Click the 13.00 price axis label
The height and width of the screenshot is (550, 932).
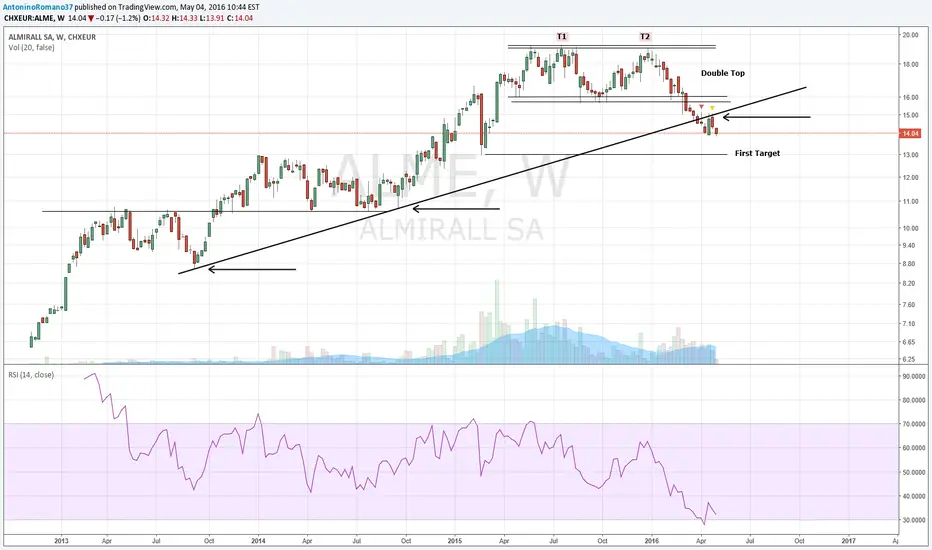click(910, 155)
